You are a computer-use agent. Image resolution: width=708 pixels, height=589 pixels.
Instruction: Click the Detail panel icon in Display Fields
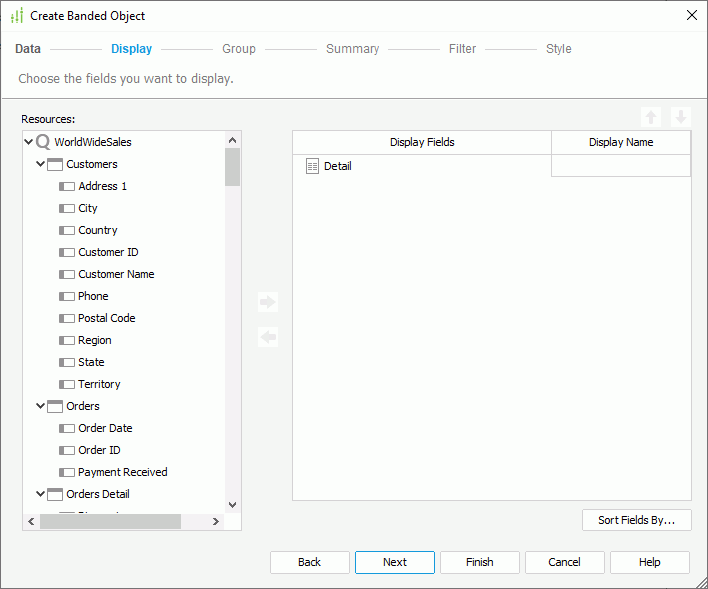312,166
